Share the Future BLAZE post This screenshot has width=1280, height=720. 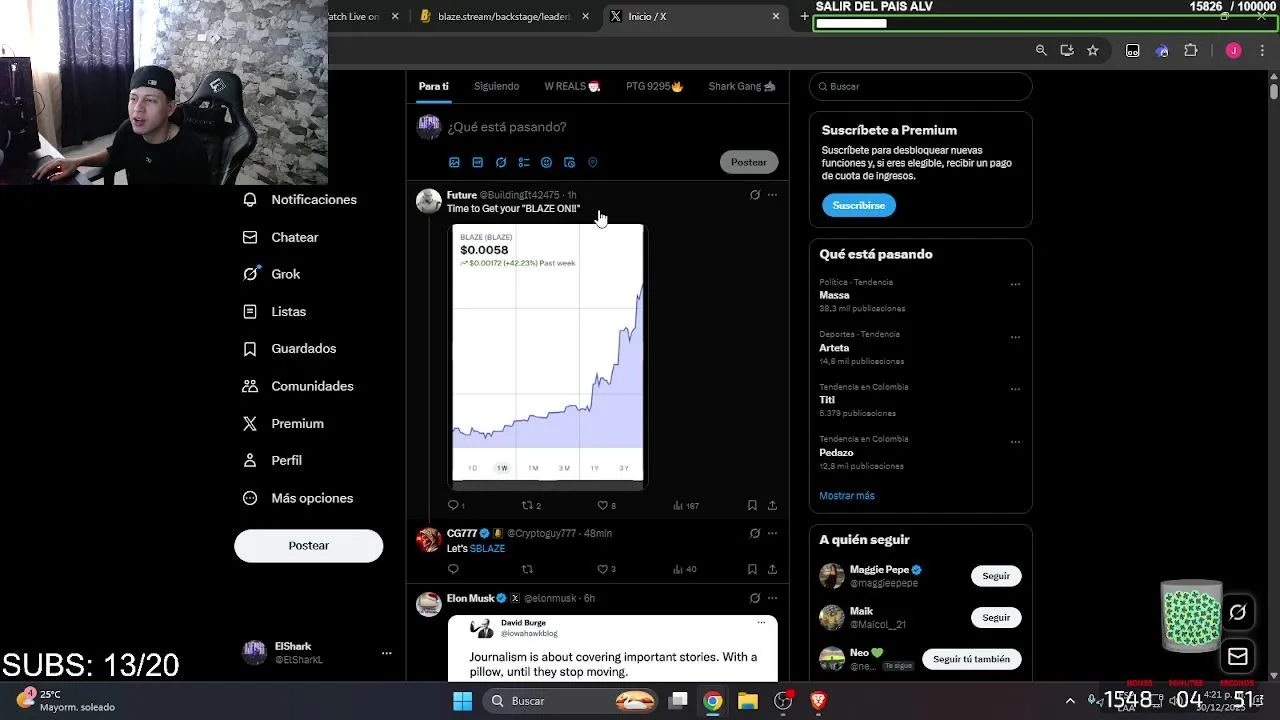pos(772,505)
